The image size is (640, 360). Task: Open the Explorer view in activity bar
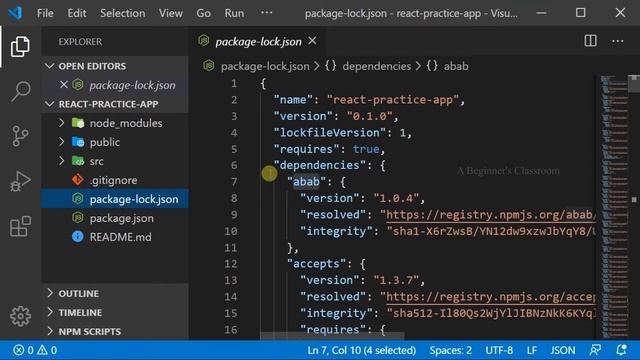pos(20,46)
